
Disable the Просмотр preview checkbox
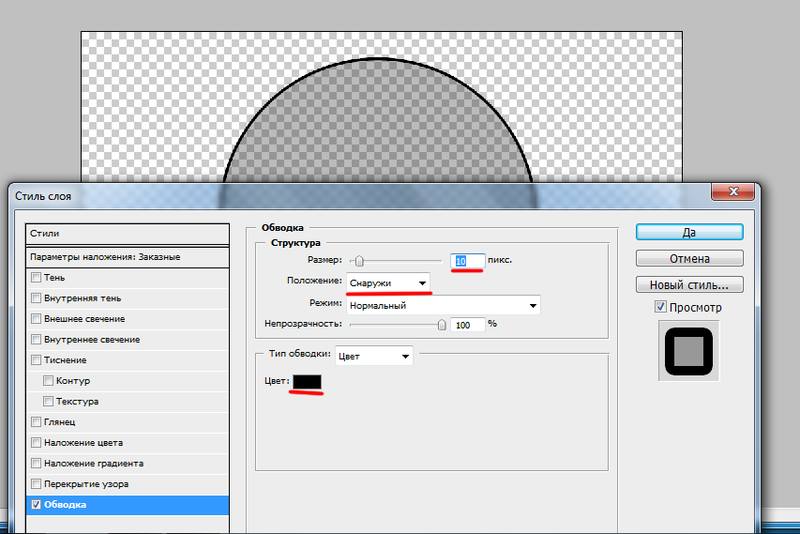(661, 307)
